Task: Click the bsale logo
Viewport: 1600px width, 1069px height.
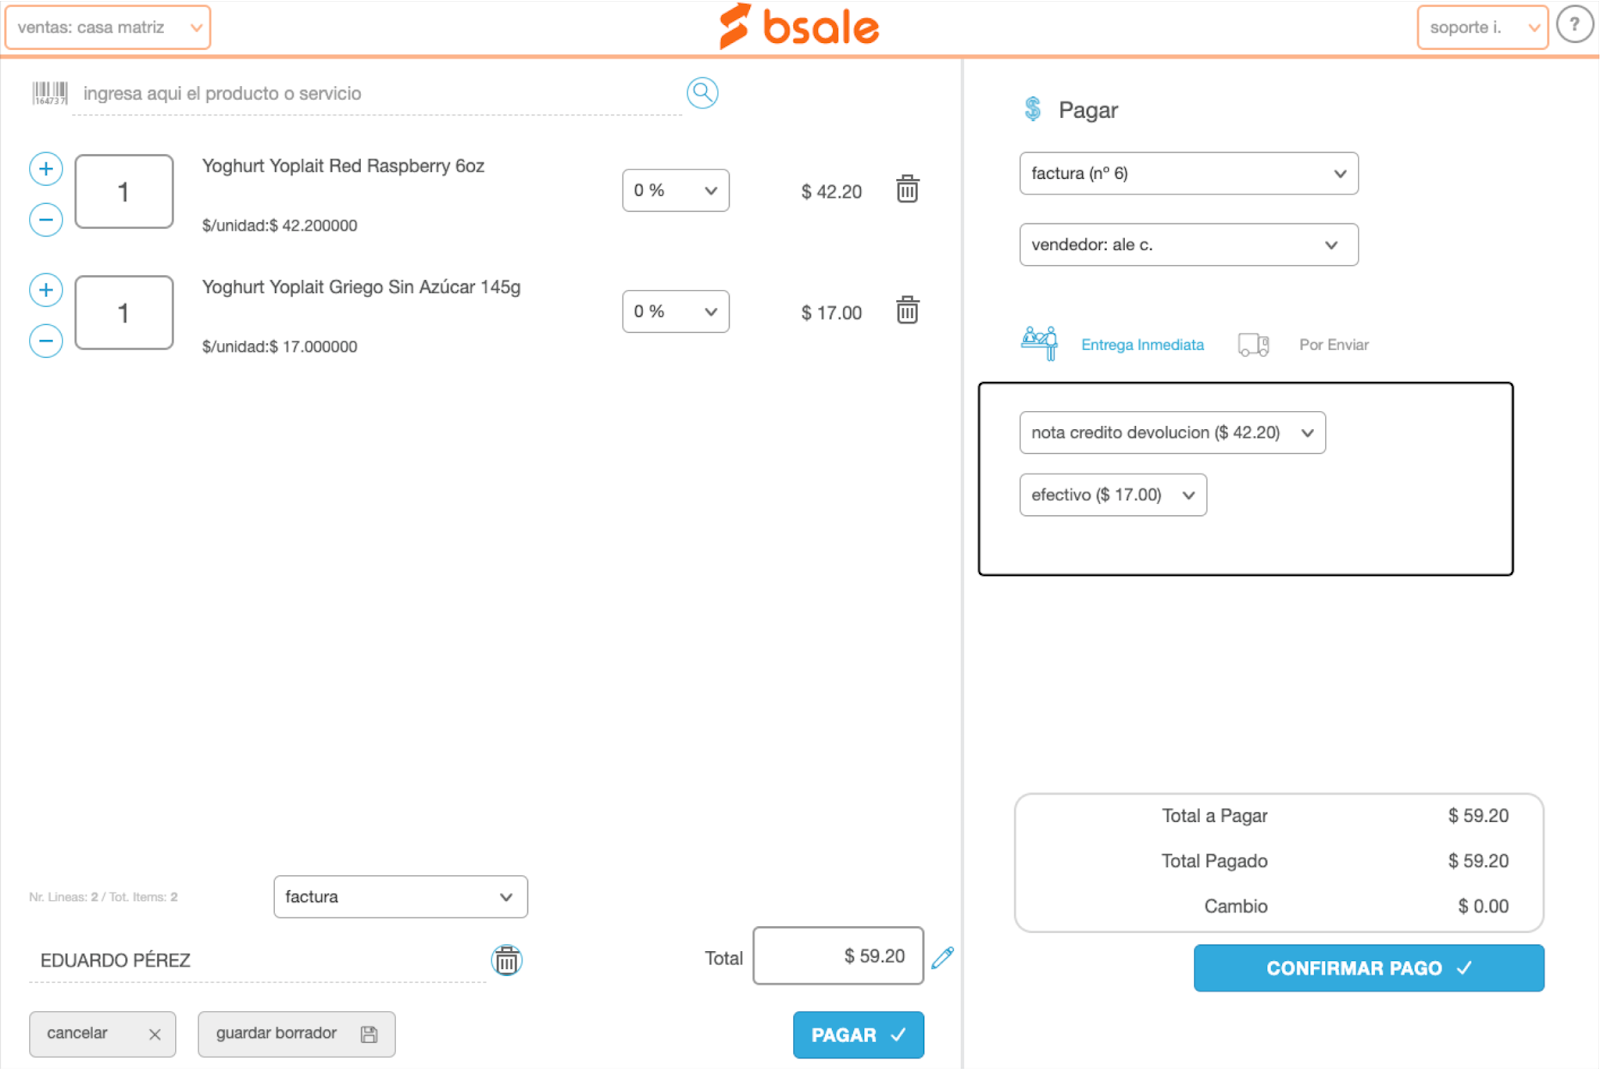Action: [800, 26]
